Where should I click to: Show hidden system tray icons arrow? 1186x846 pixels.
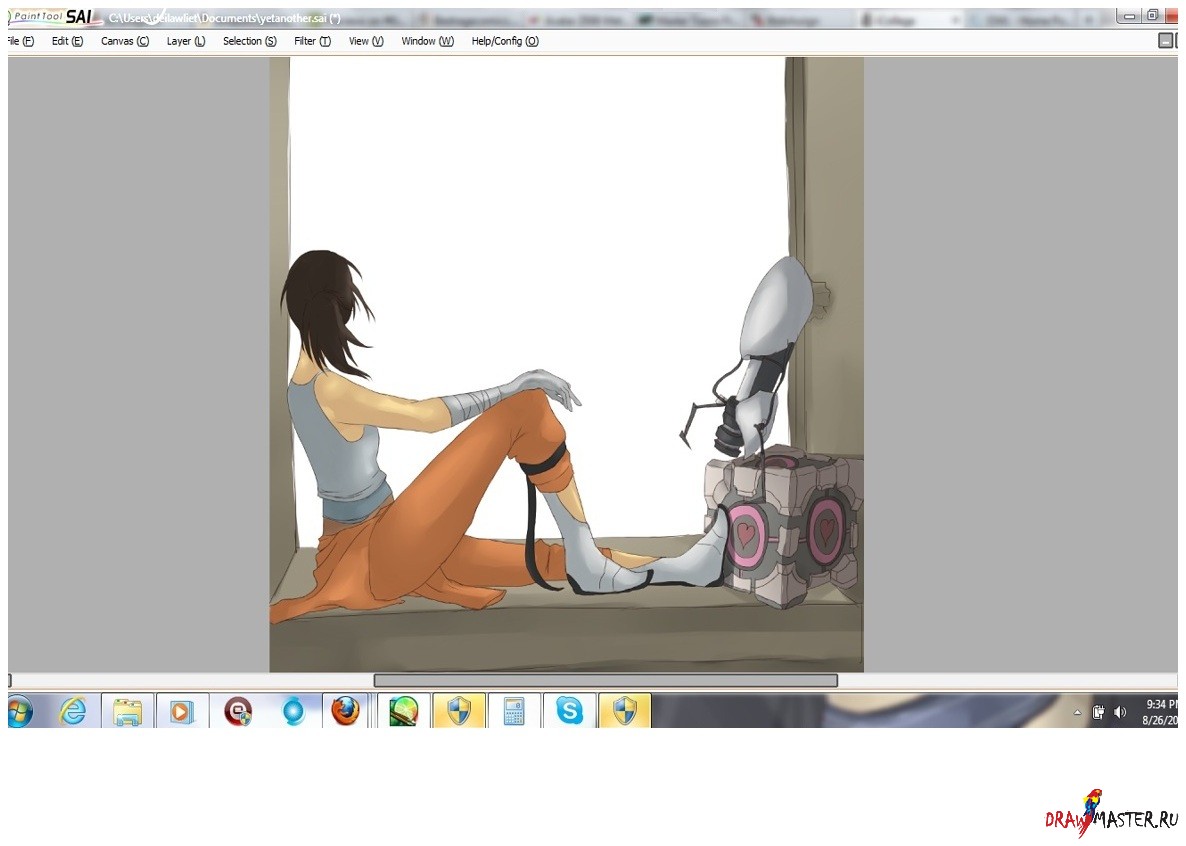[1077, 712]
